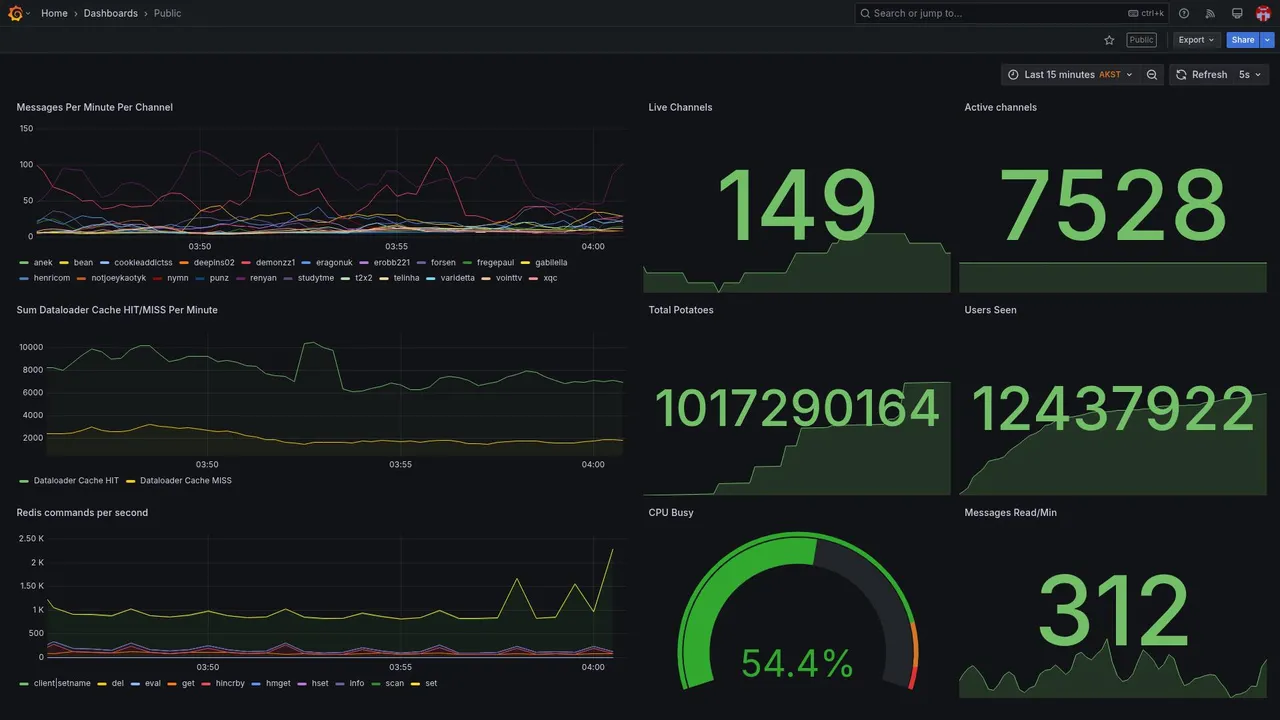Open the Last 15 minutes time picker

tap(1070, 75)
